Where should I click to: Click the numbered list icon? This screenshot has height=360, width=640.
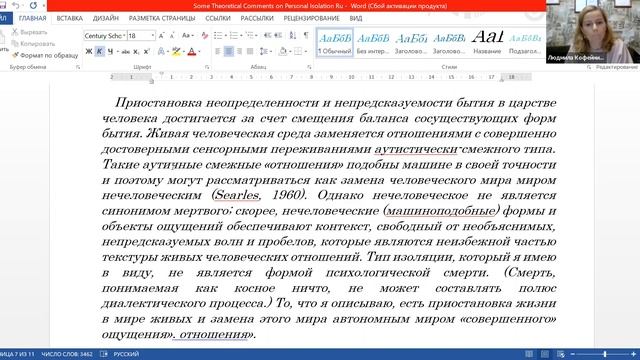point(234,36)
